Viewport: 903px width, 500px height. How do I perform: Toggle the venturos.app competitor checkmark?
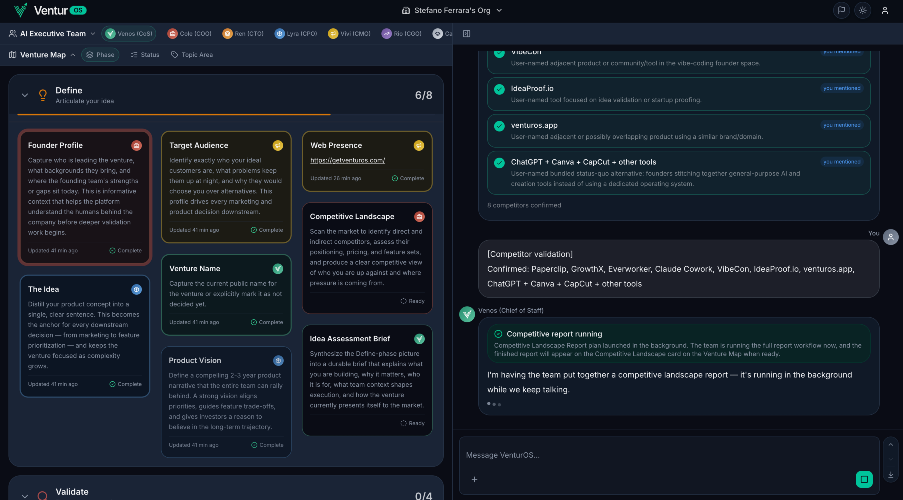click(x=499, y=126)
